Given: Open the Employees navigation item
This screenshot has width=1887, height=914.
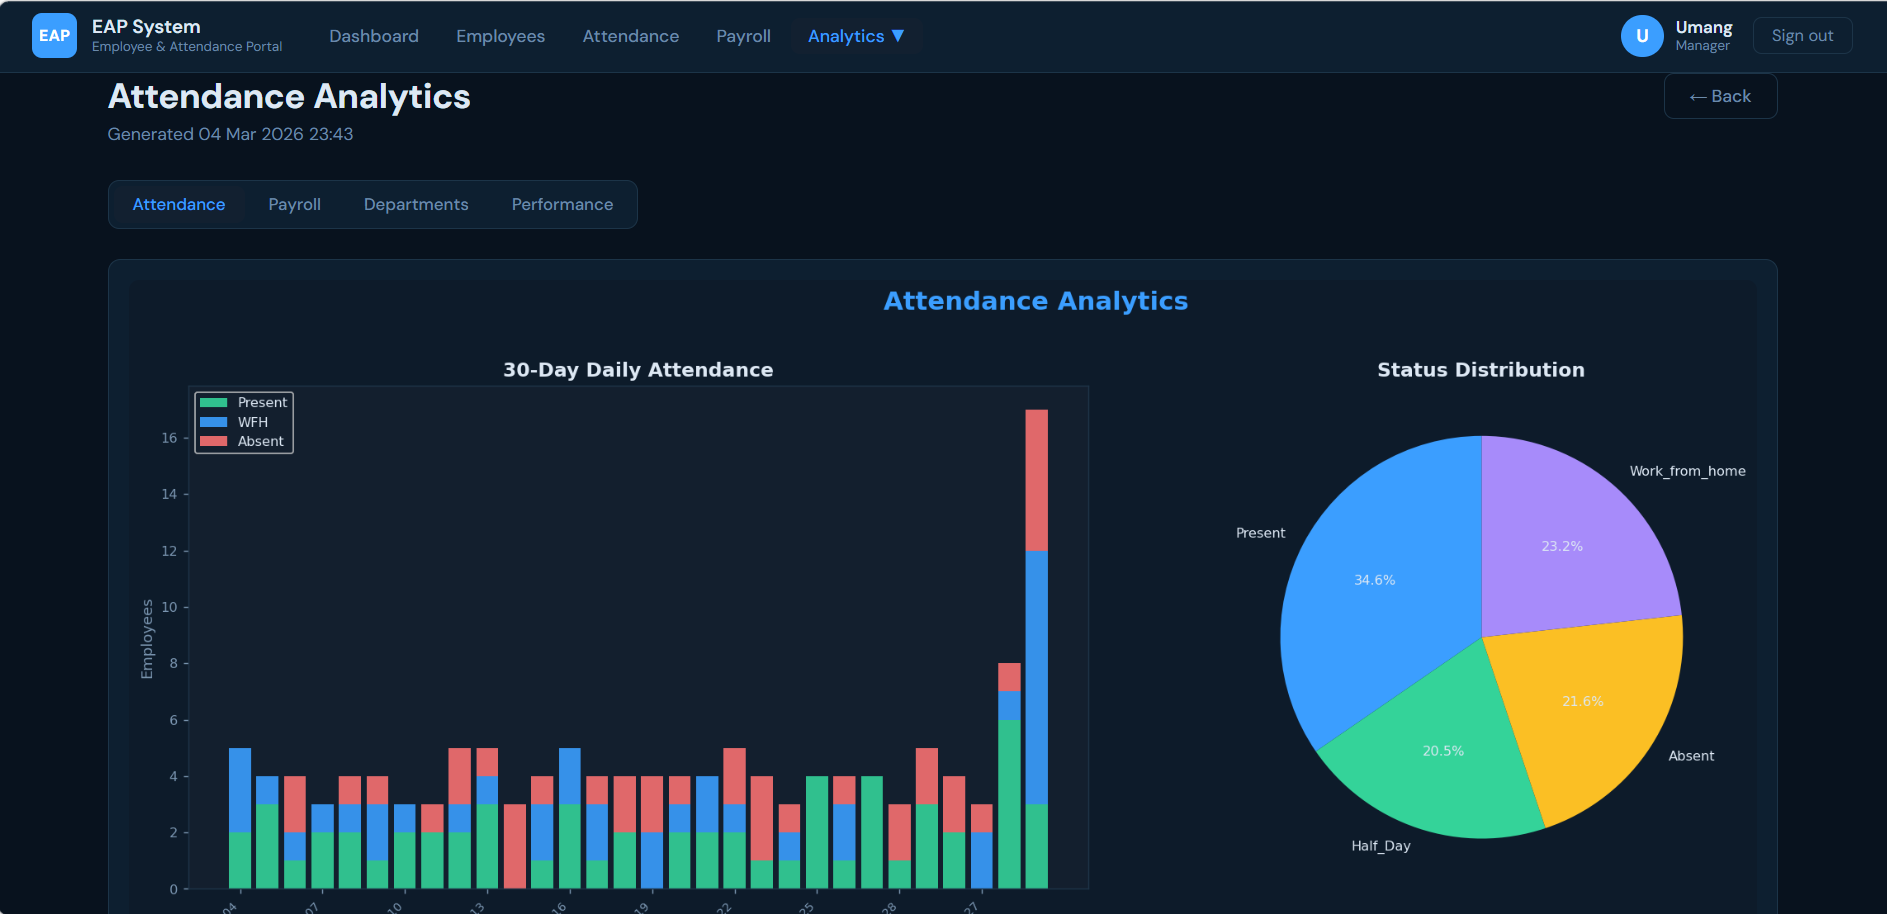Looking at the screenshot, I should click(x=500, y=36).
